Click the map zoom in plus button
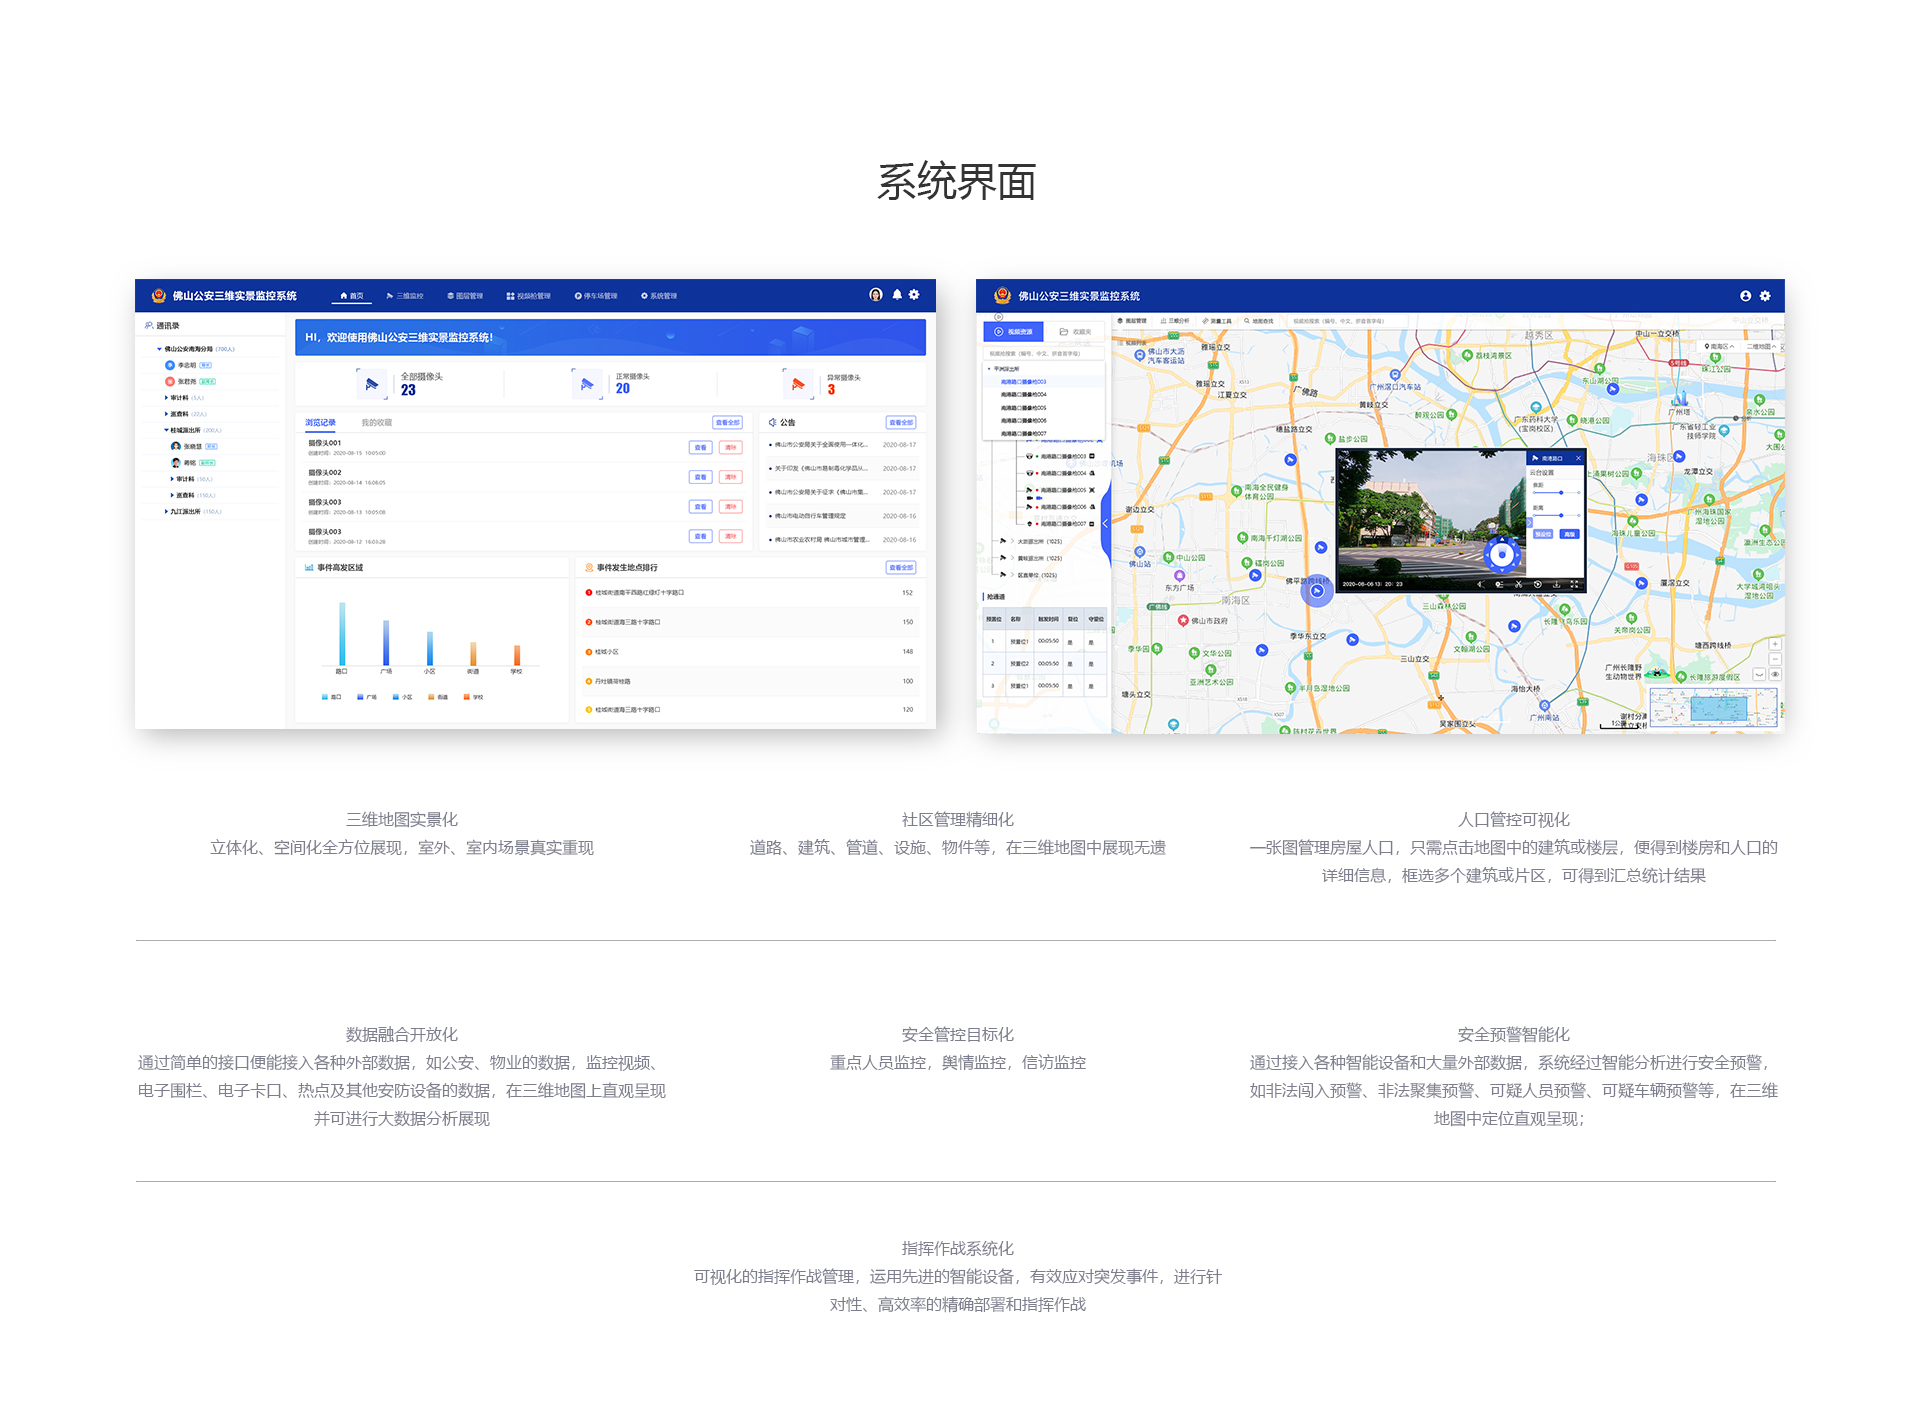Screen dimensions: 1920x1414 click(x=1775, y=645)
